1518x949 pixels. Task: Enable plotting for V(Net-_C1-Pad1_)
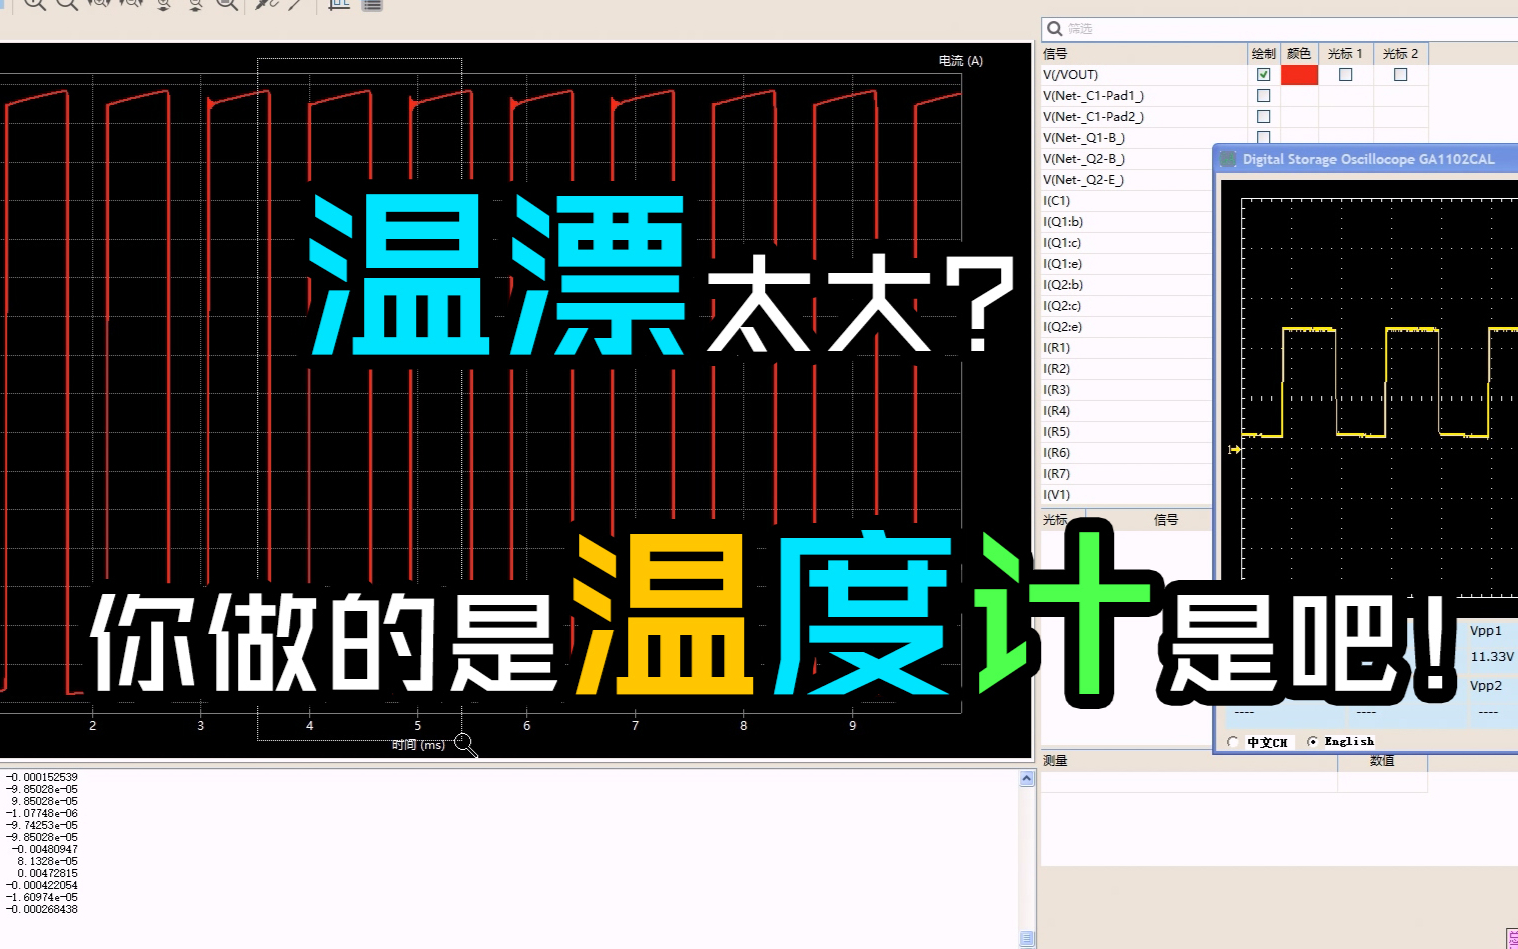1263,96
